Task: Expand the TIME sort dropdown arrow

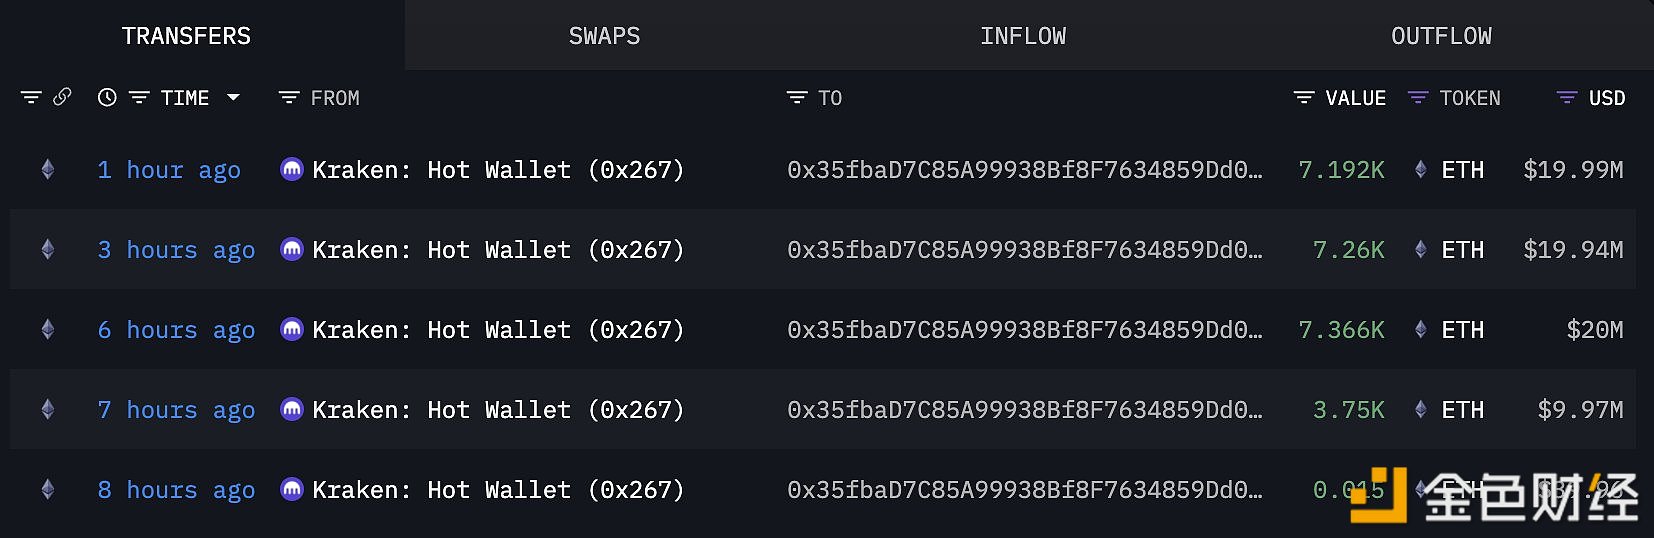Action: [x=234, y=97]
